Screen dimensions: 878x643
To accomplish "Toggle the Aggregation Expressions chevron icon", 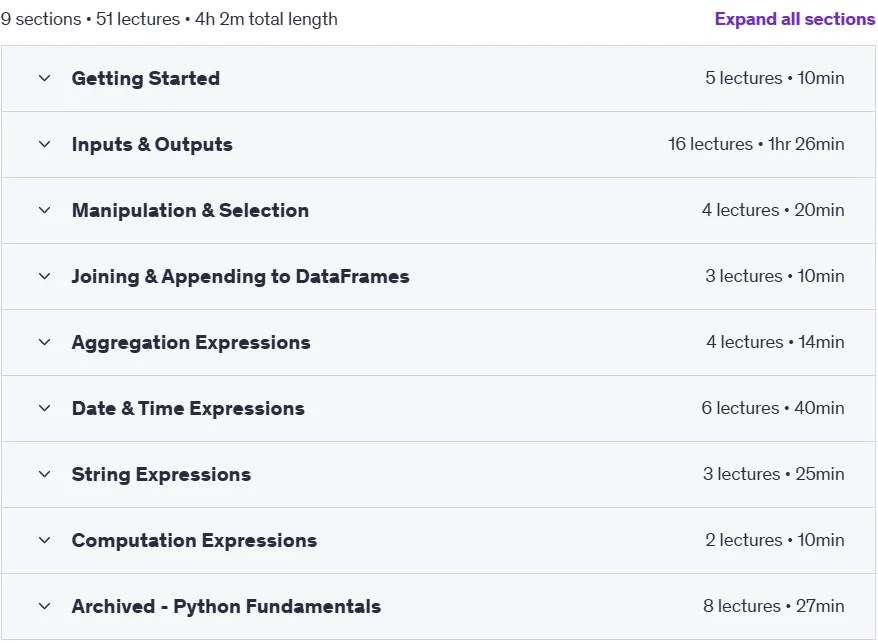I will 45,342.
